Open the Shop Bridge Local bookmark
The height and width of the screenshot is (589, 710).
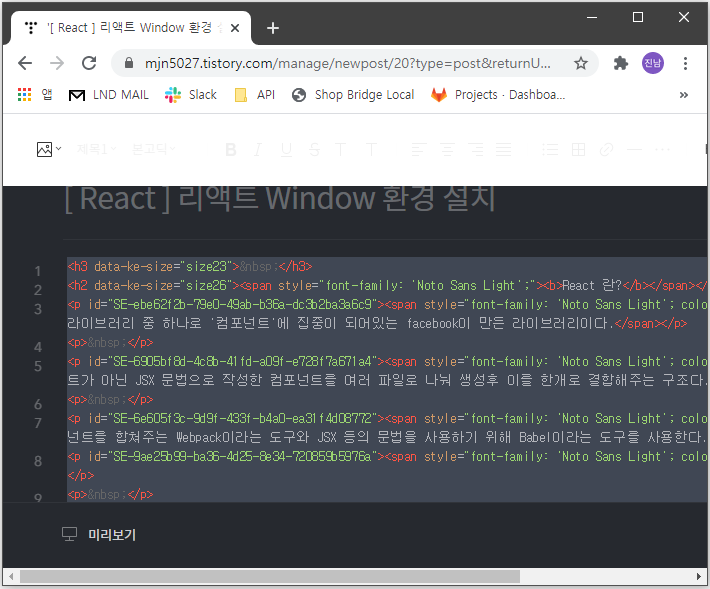click(353, 95)
